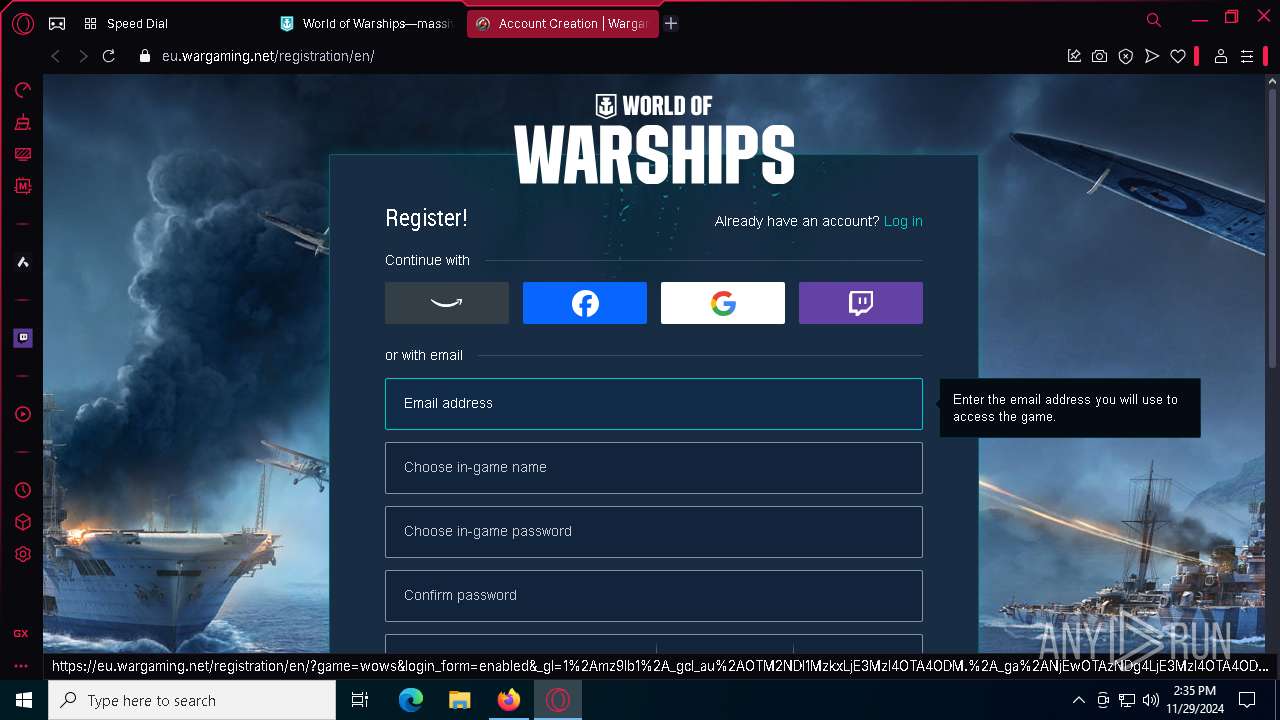Viewport: 1280px width, 720px height.
Task: Go forward to next page
Action: click(x=83, y=56)
